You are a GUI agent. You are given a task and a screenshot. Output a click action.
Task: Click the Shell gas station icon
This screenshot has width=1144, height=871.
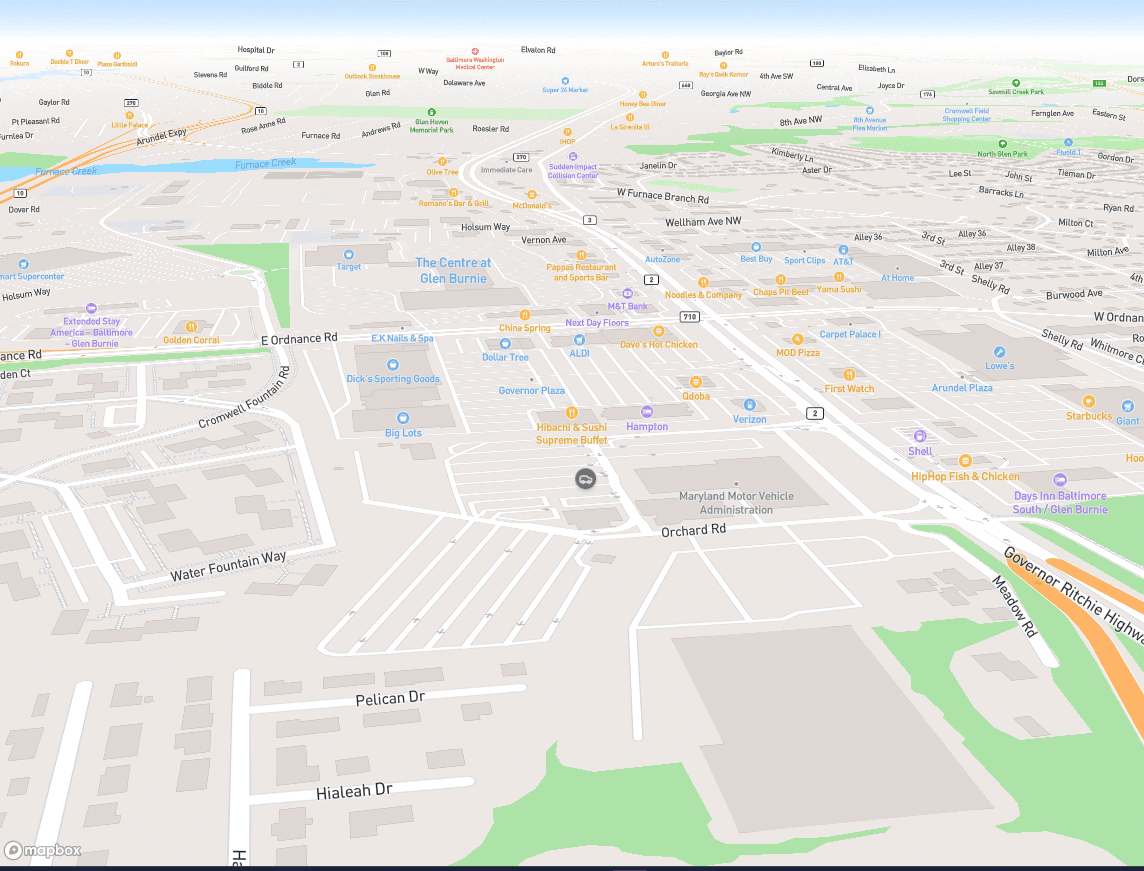pos(920,436)
